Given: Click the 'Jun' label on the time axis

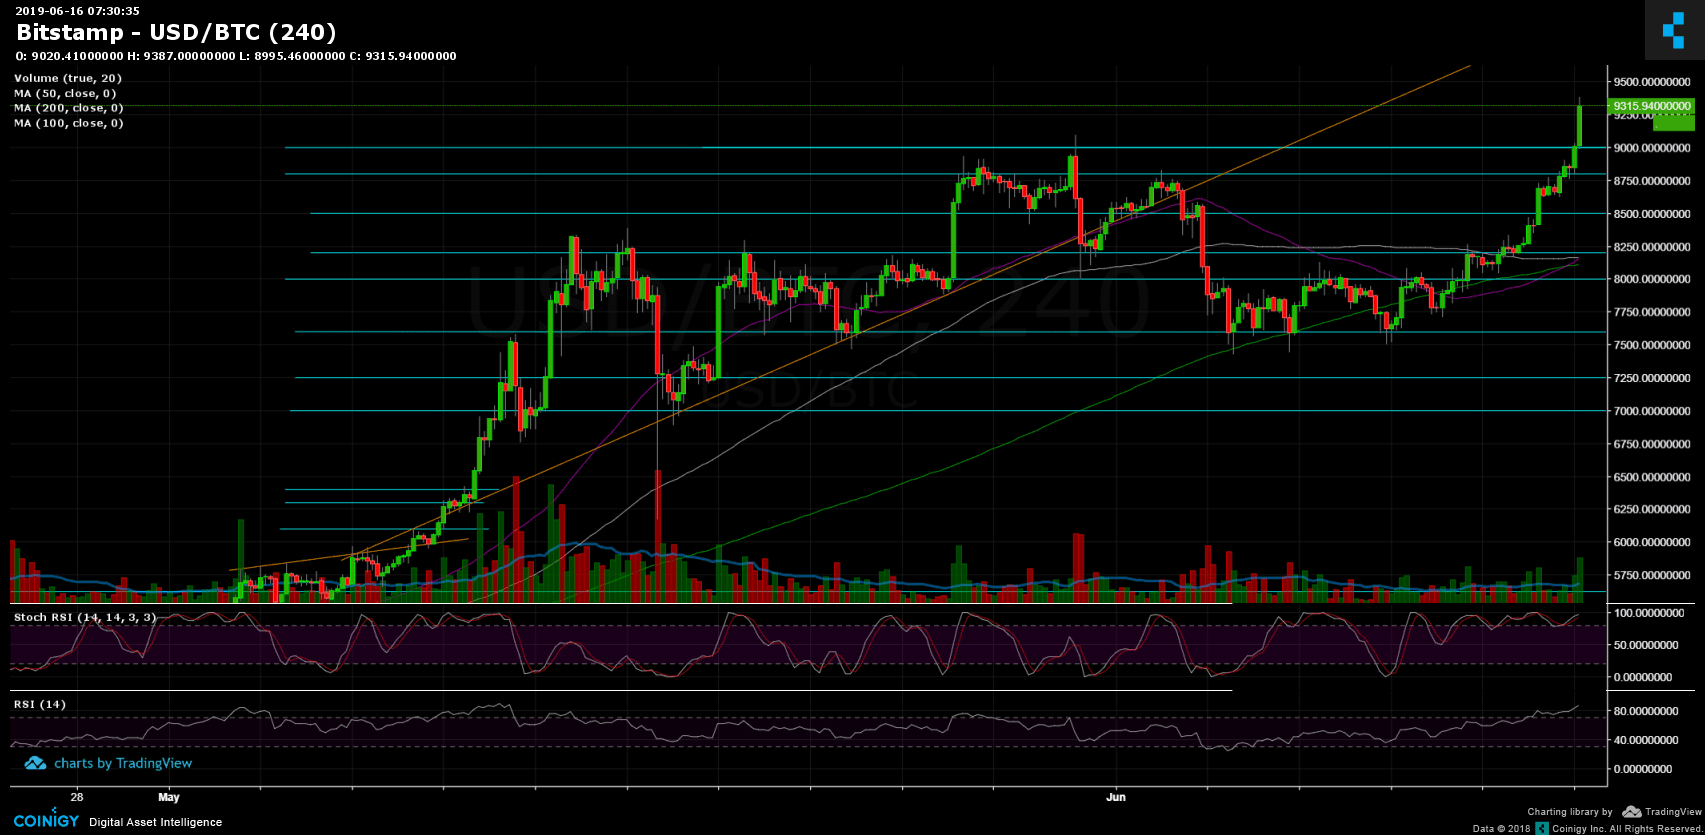Looking at the screenshot, I should point(1116,797).
